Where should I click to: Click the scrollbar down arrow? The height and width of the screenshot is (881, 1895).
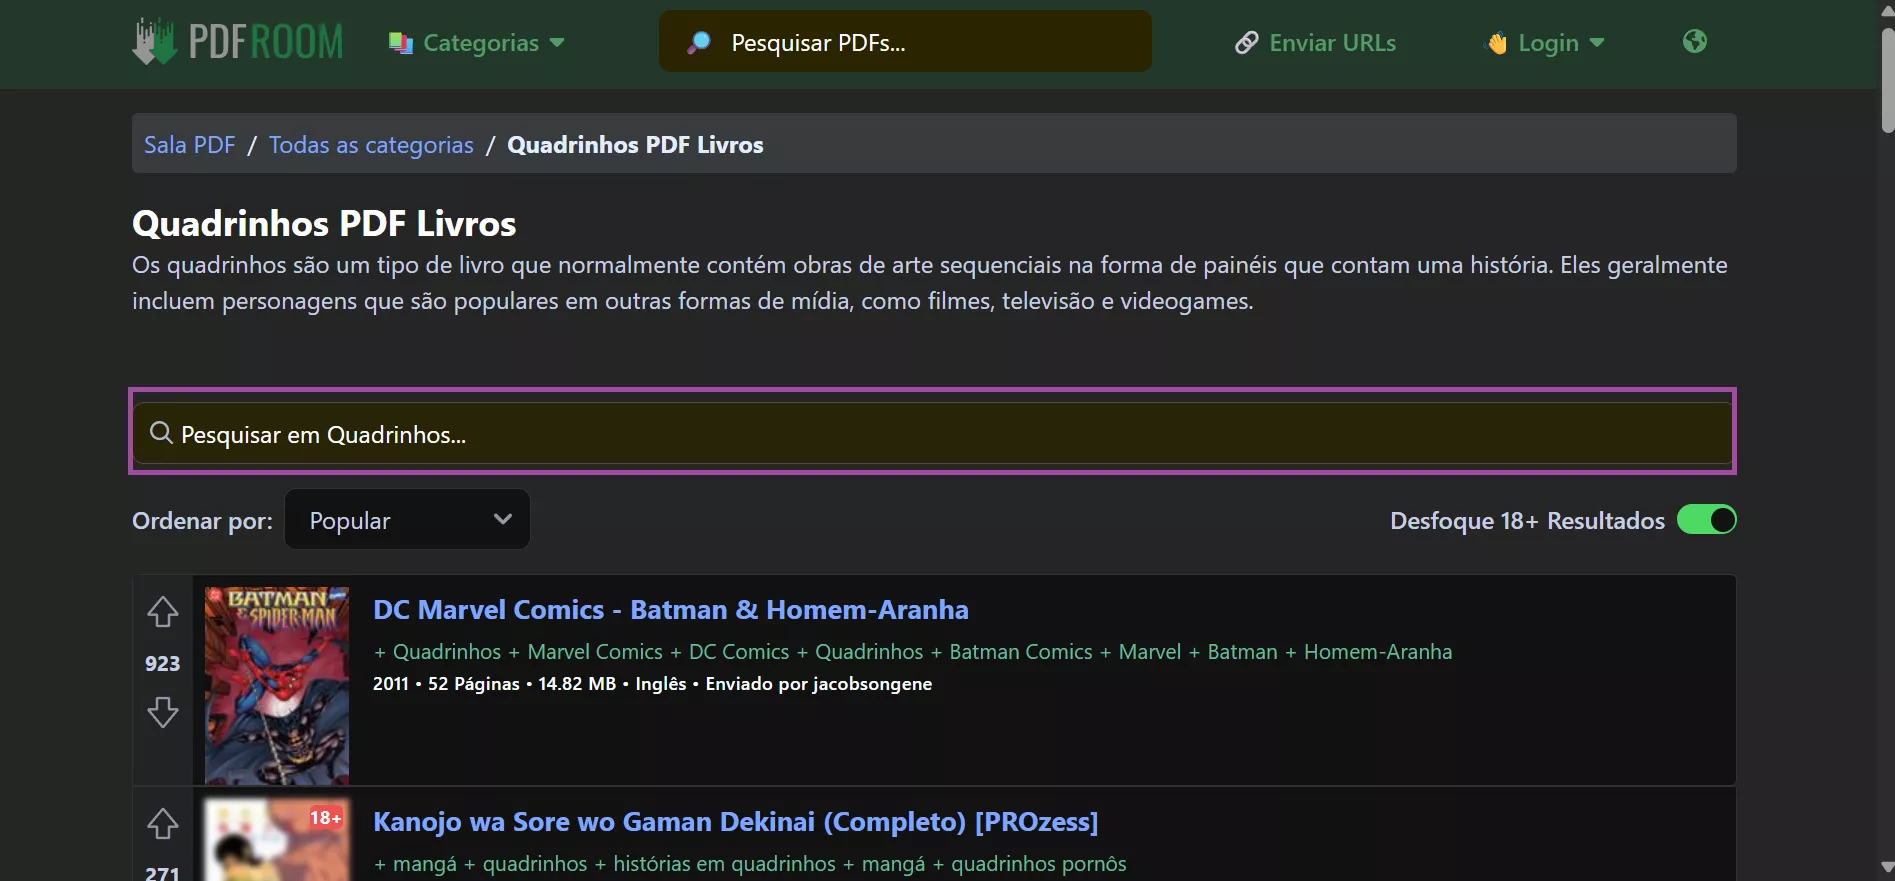click(1887, 868)
